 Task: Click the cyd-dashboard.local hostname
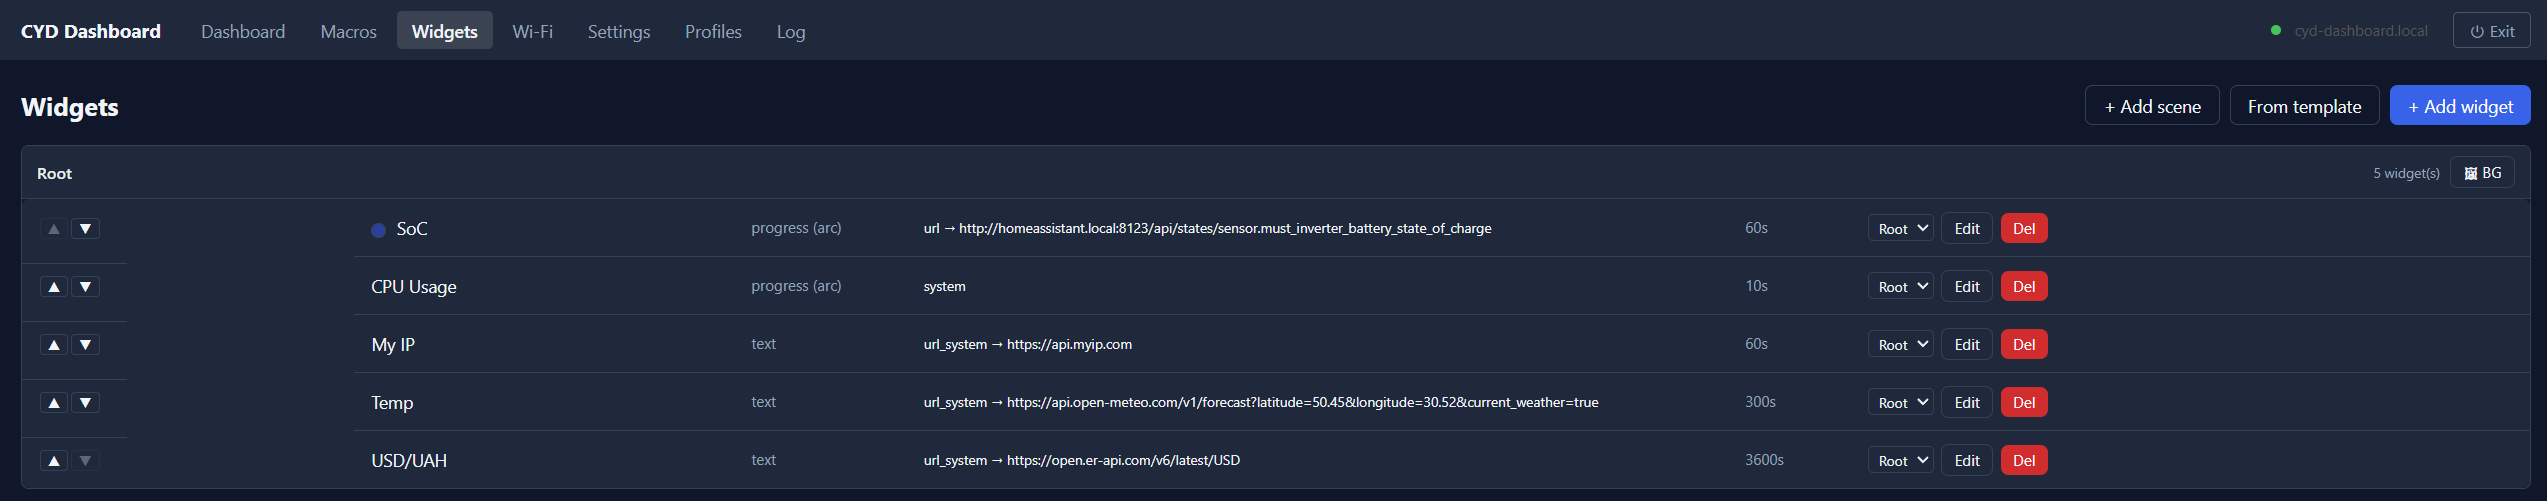tap(2361, 31)
